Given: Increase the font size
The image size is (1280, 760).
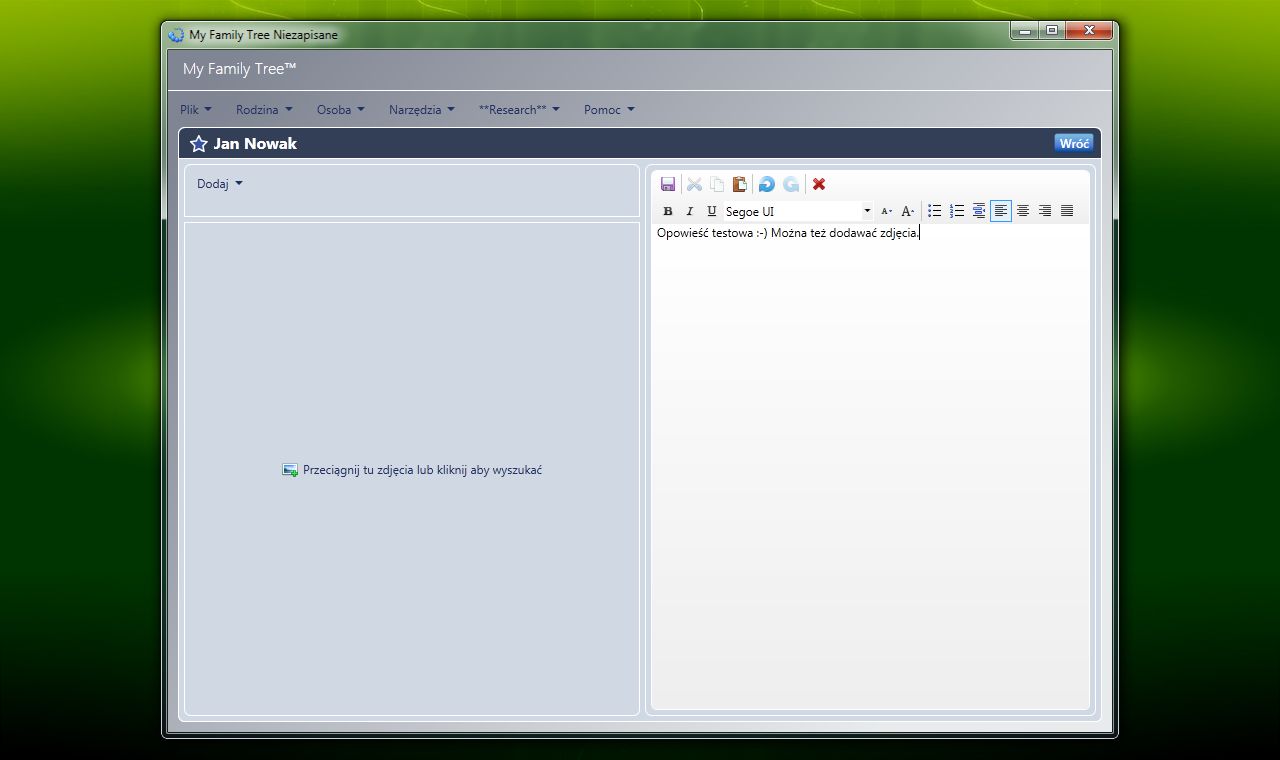Looking at the screenshot, I should pyautogui.click(x=908, y=211).
